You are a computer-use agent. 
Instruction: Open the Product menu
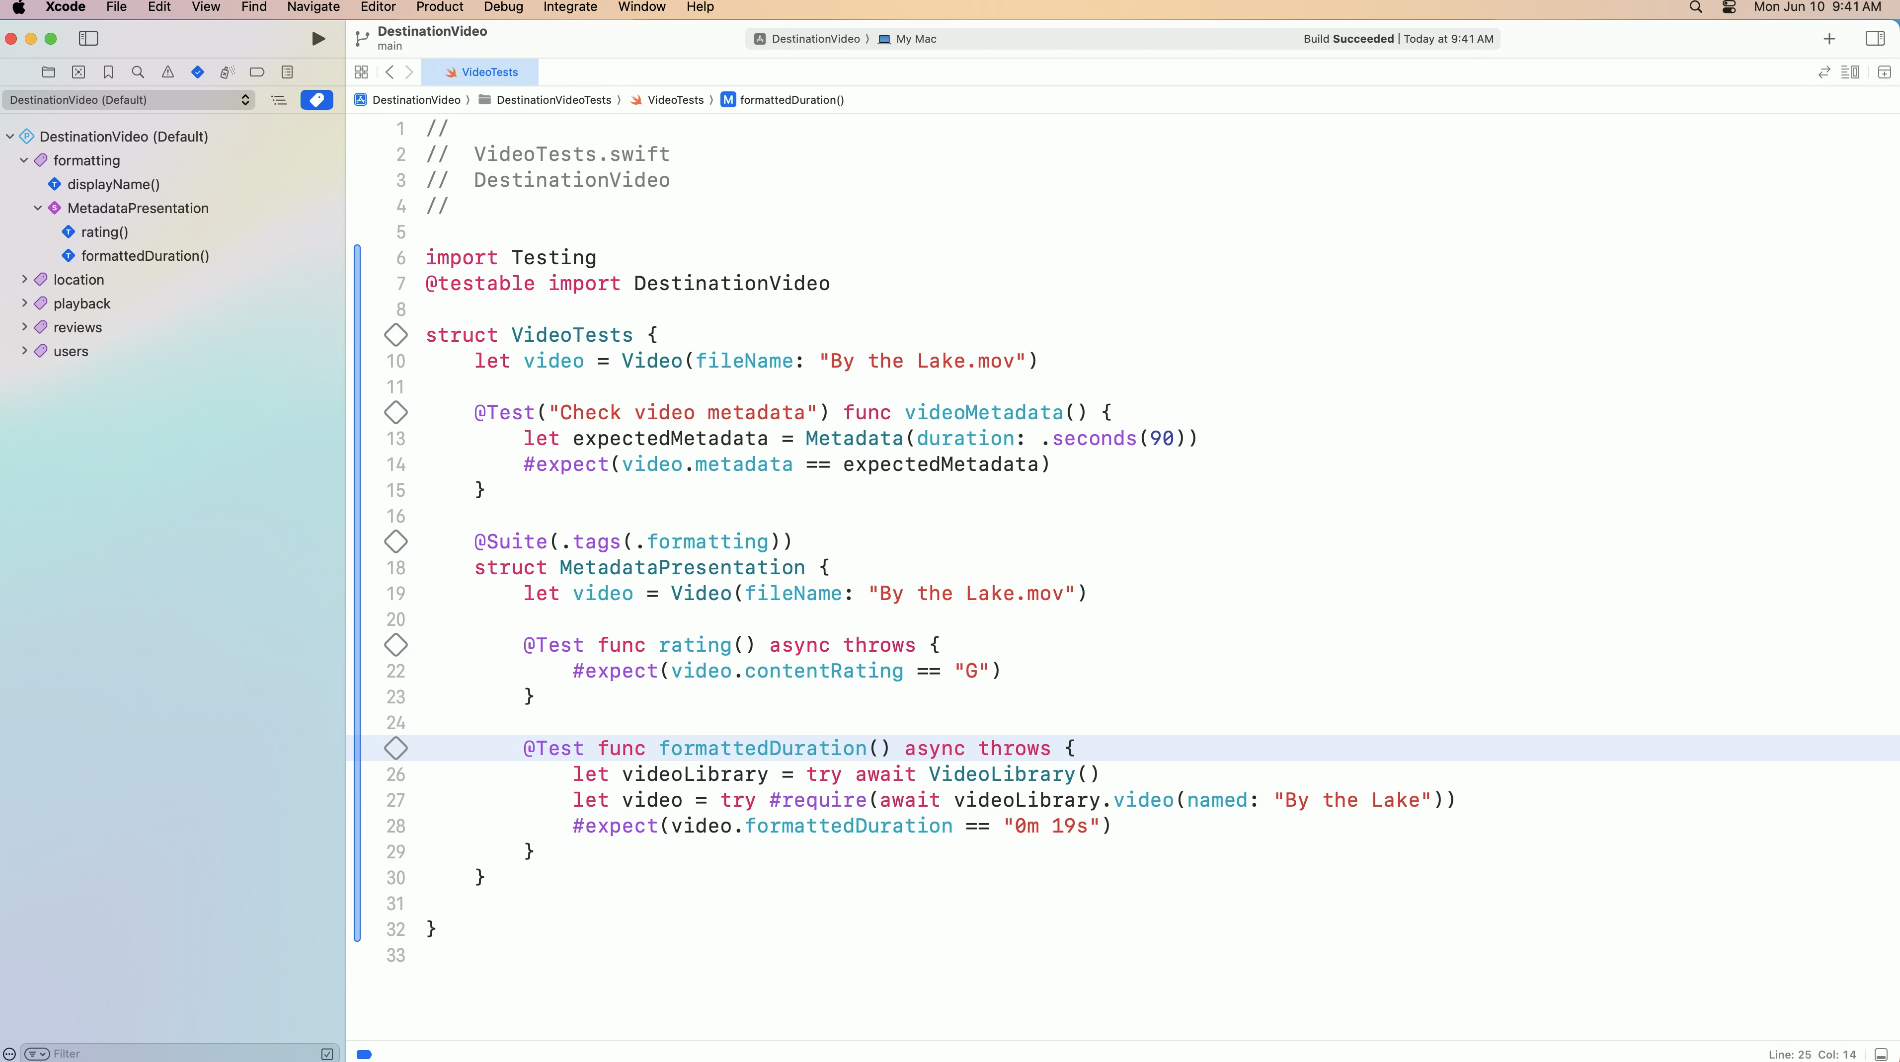(440, 7)
